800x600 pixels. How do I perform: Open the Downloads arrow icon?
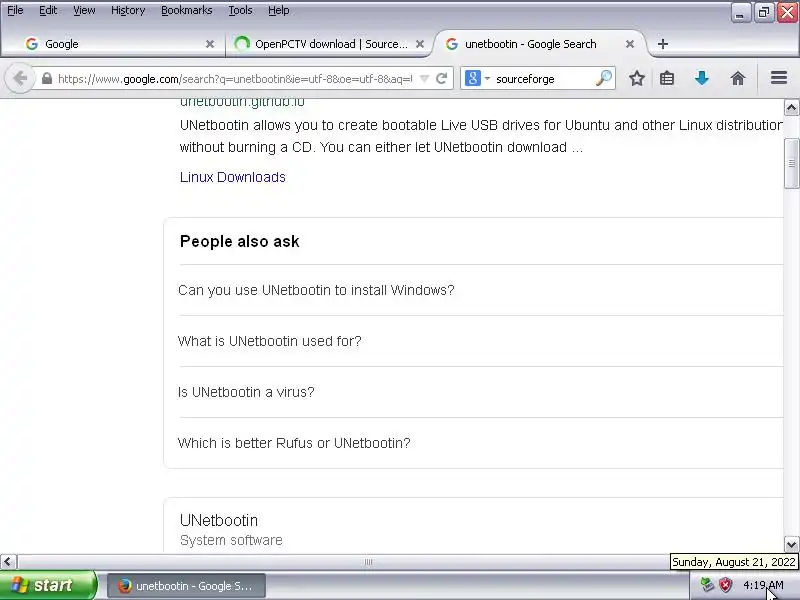pos(702,79)
